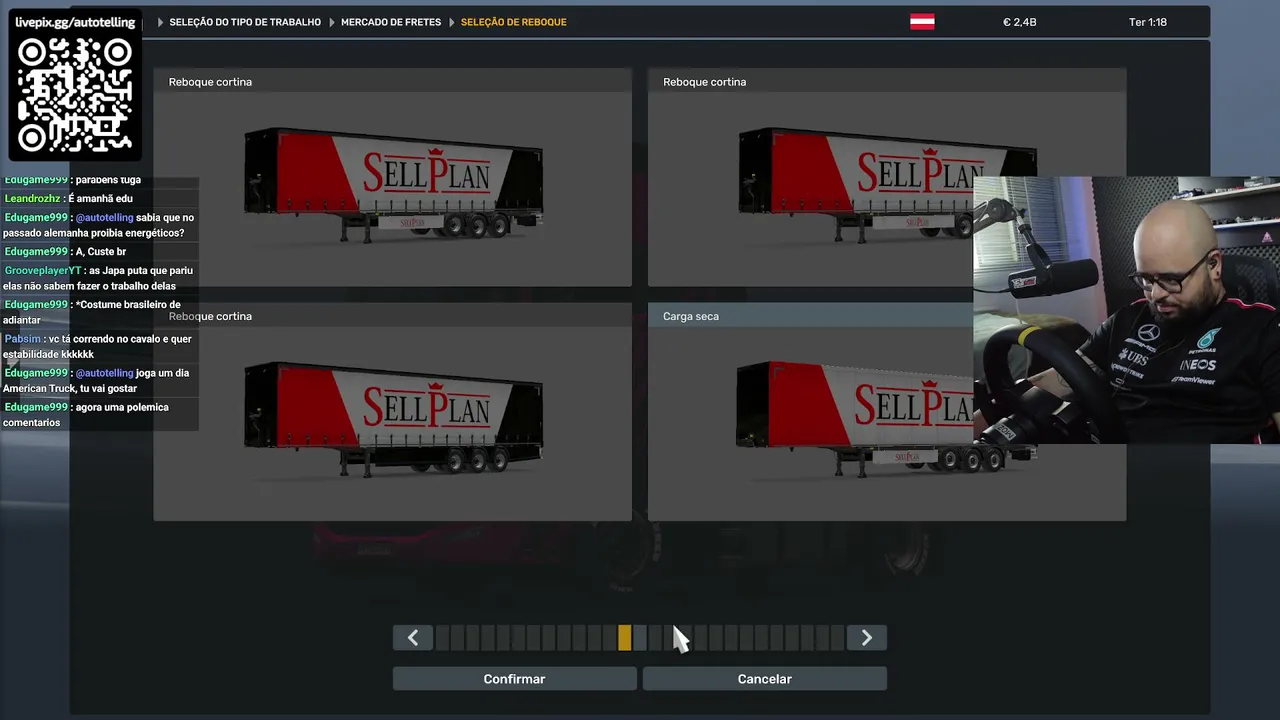Click chat message mentioning 'American Truck'

pos(96,381)
